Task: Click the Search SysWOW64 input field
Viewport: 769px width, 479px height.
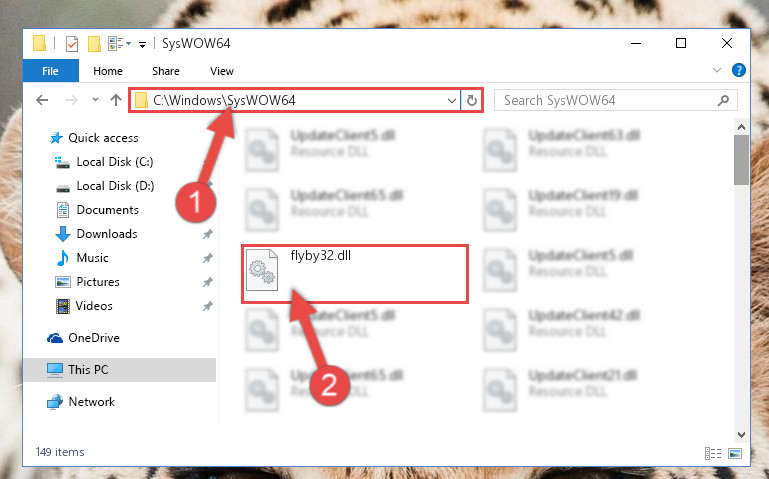Action: point(615,101)
